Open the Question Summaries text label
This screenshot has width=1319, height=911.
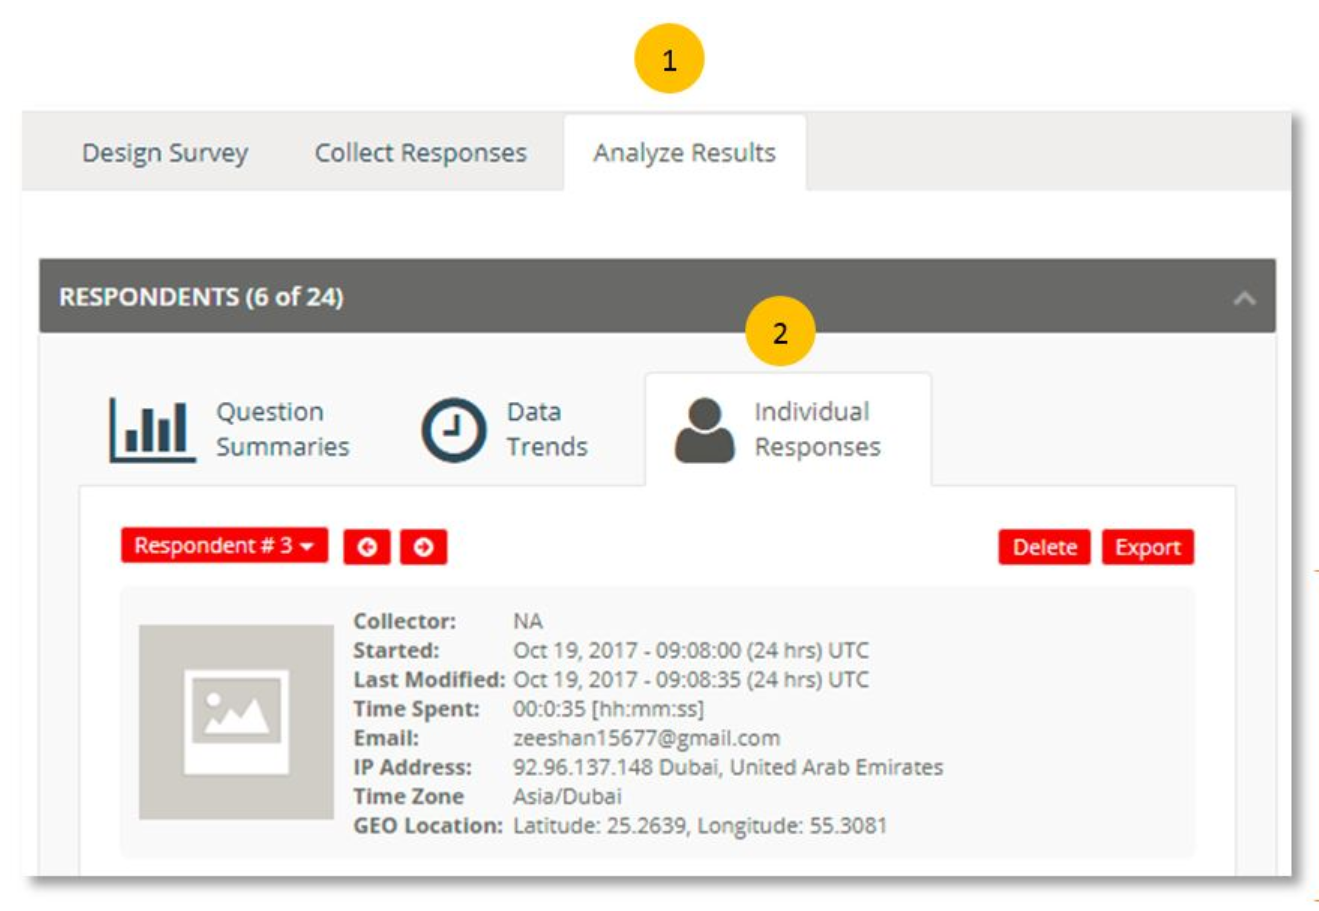[283, 429]
